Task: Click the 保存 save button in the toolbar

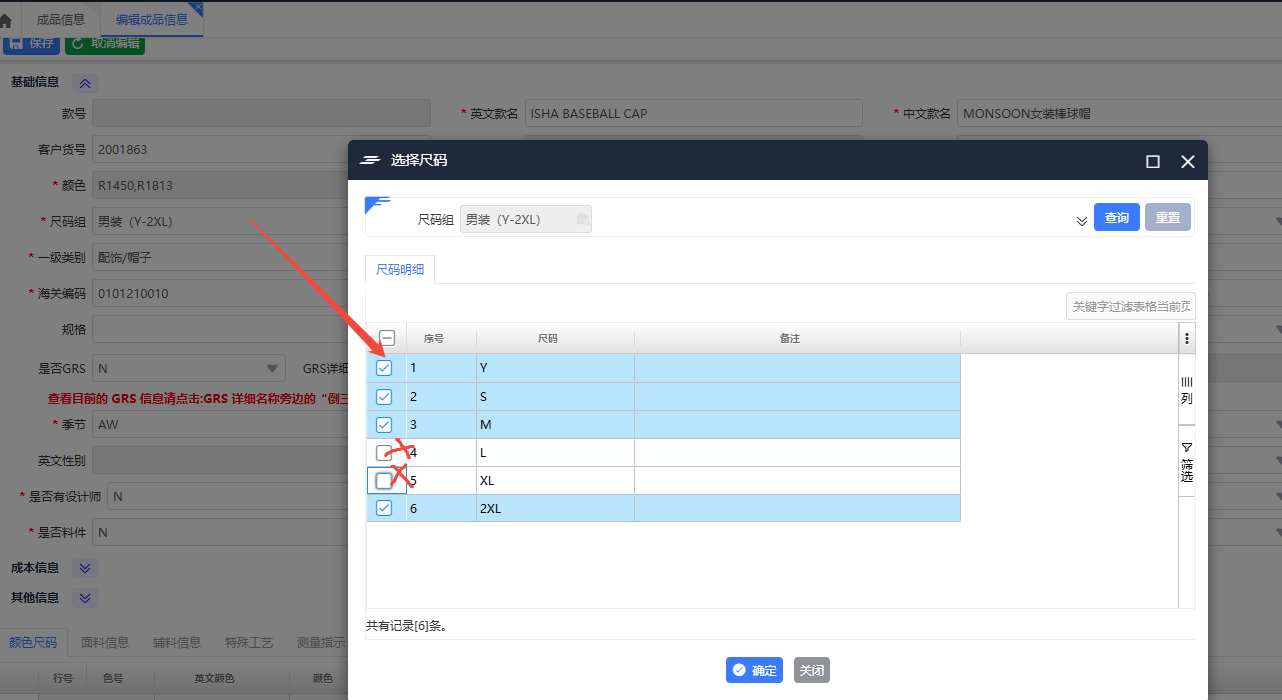Action: tap(32, 43)
